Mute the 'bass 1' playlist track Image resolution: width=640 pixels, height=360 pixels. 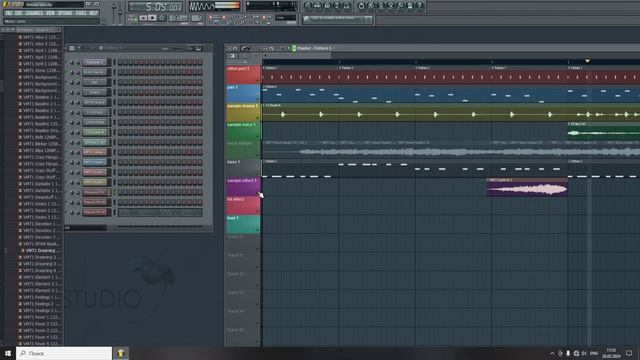pyautogui.click(x=258, y=174)
